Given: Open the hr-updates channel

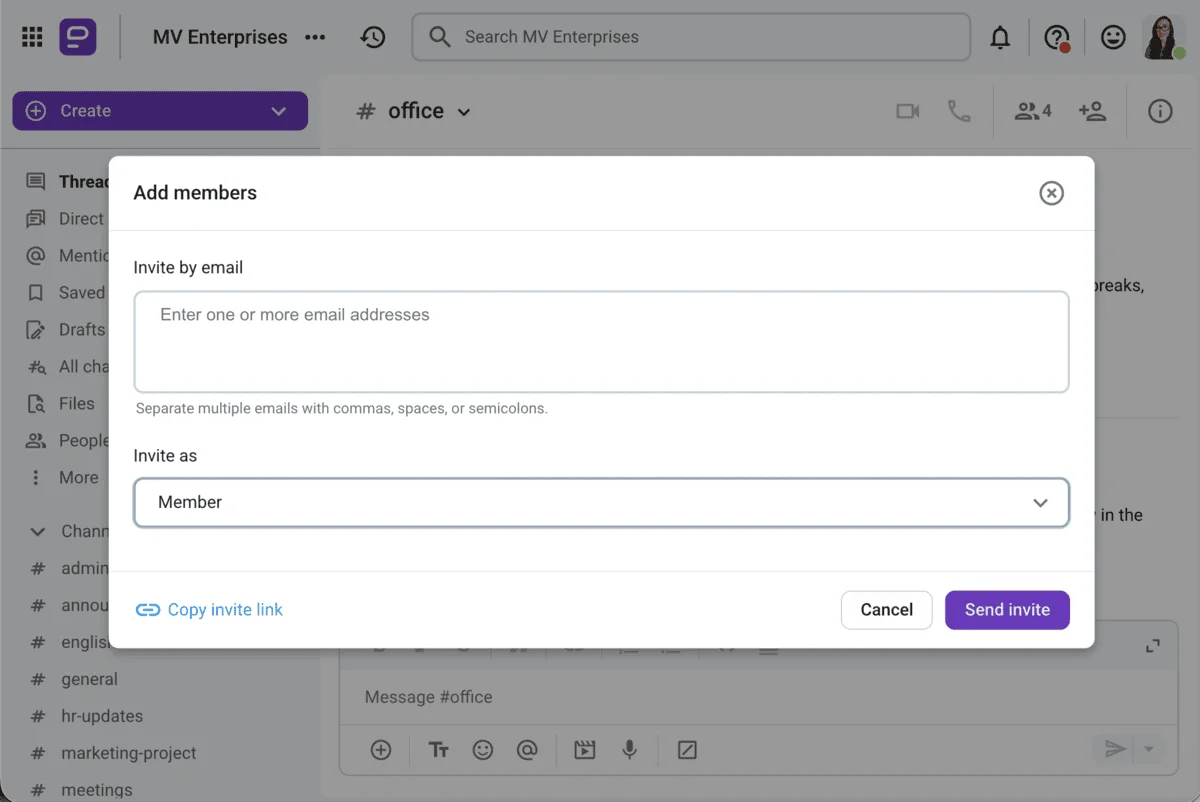Looking at the screenshot, I should click(x=101, y=716).
